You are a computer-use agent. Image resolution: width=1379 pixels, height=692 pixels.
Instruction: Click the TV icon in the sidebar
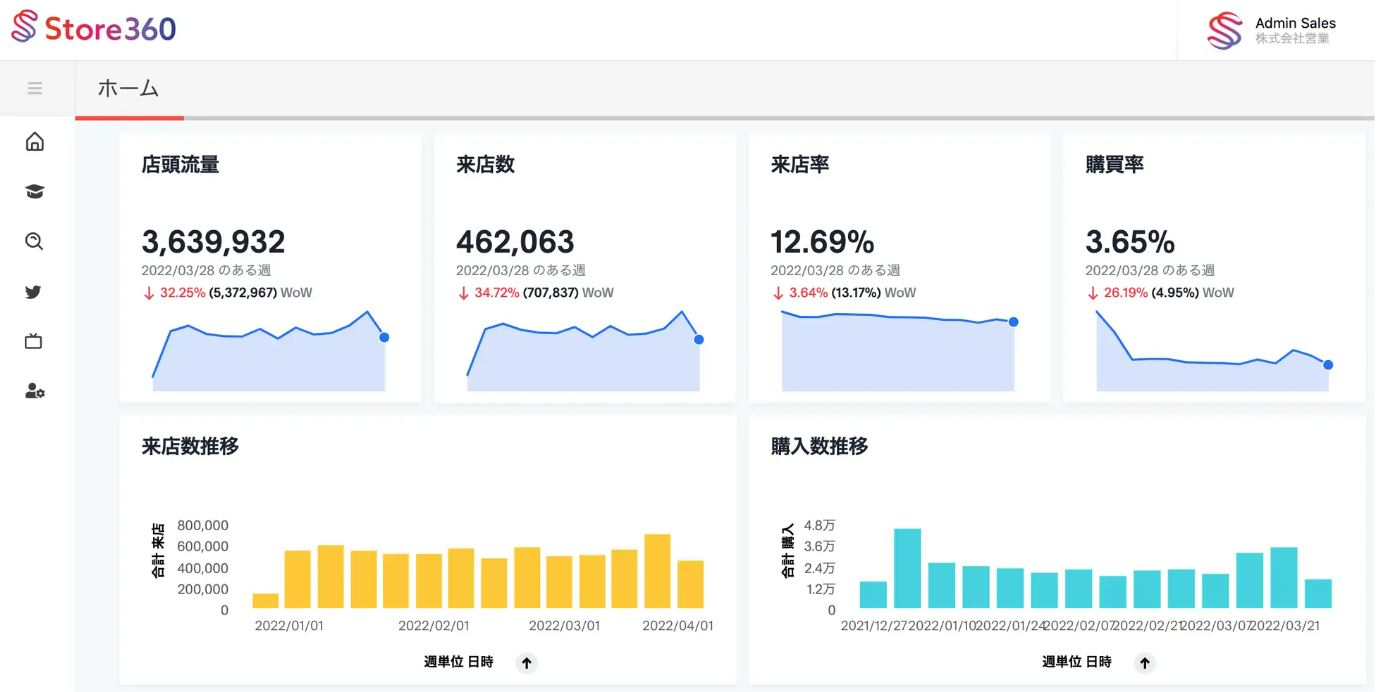[x=34, y=341]
